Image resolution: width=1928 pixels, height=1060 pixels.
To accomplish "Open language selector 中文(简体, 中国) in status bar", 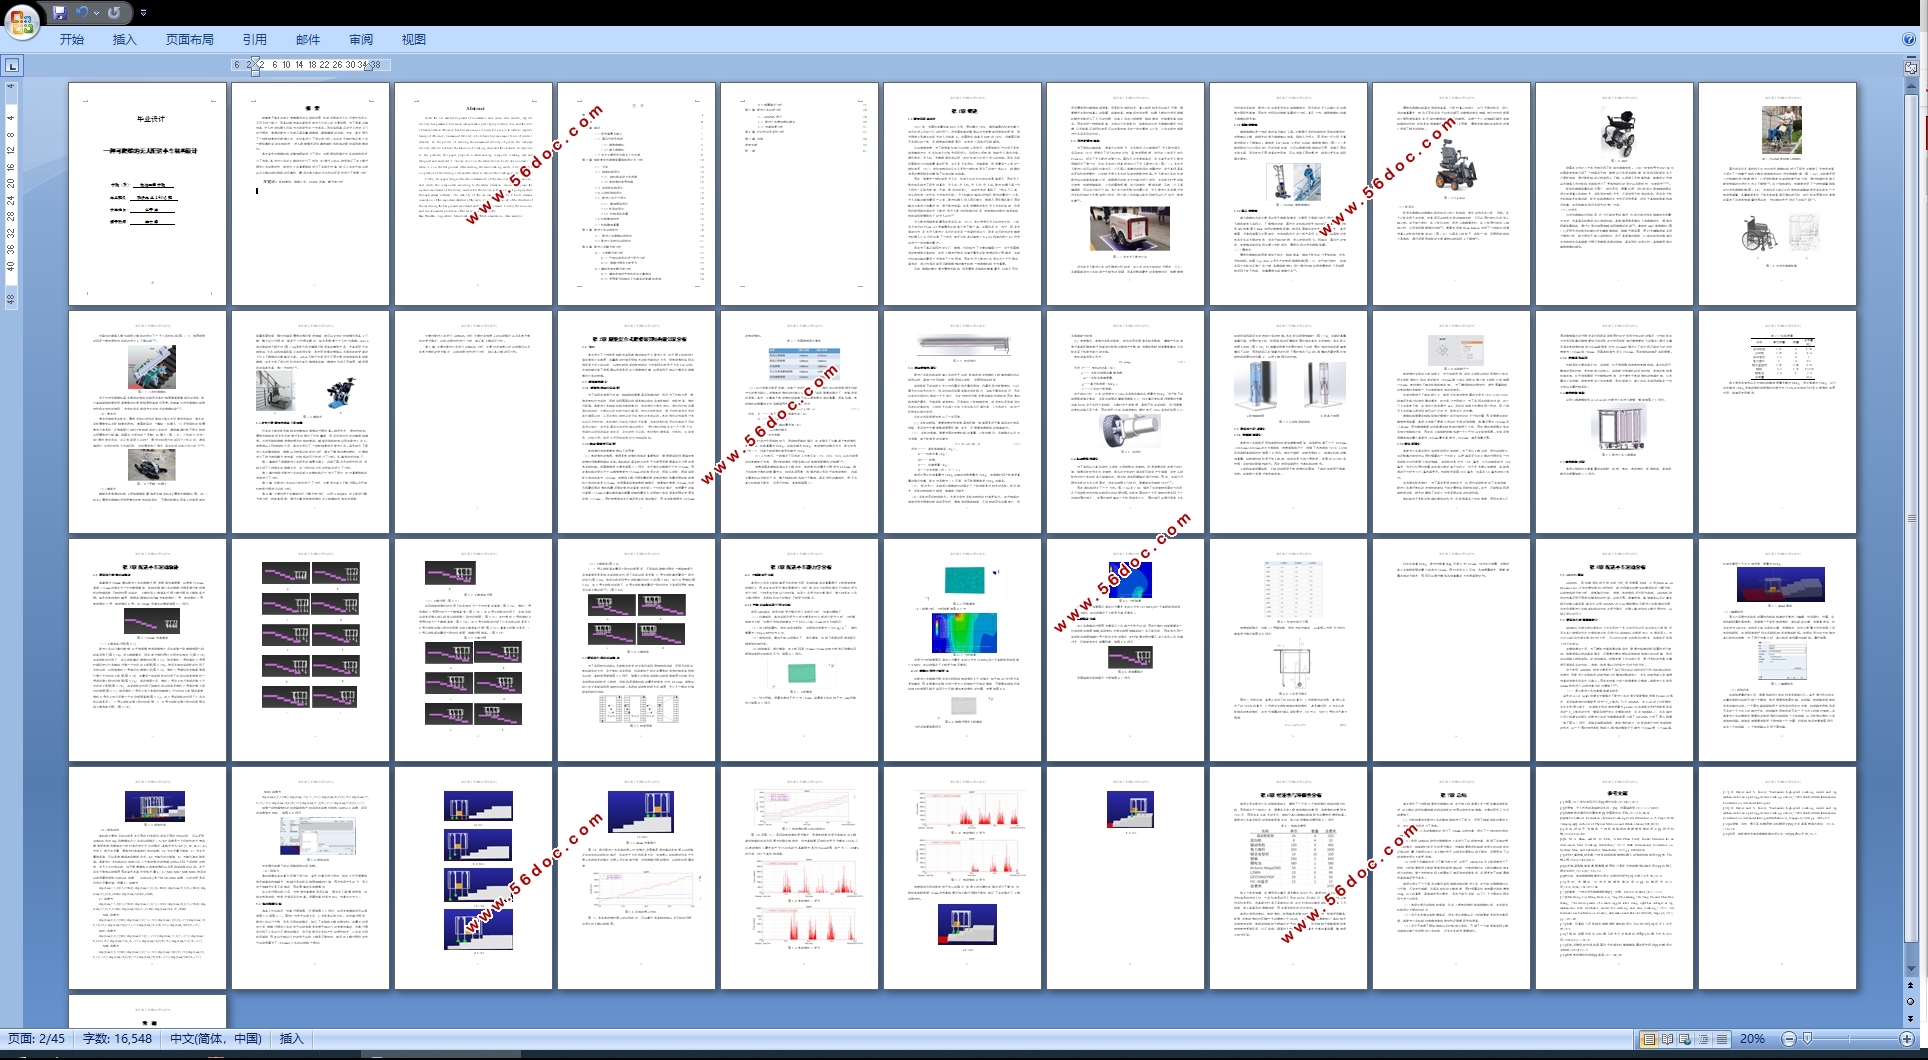I will [216, 1039].
